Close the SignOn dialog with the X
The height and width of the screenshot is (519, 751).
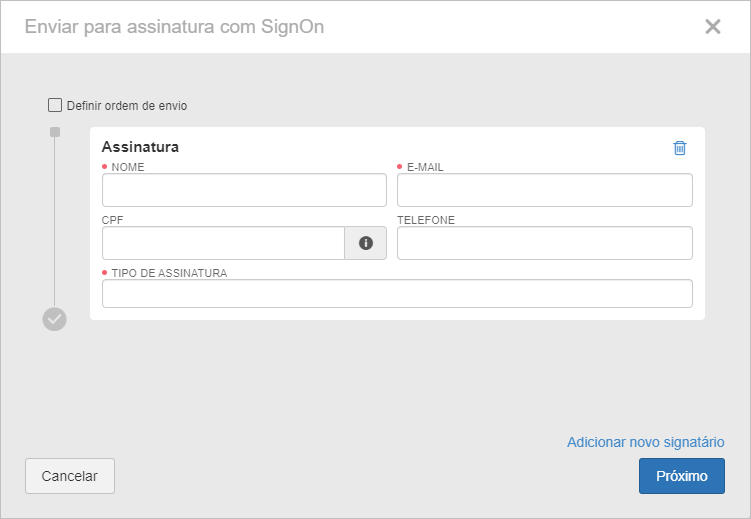[713, 27]
